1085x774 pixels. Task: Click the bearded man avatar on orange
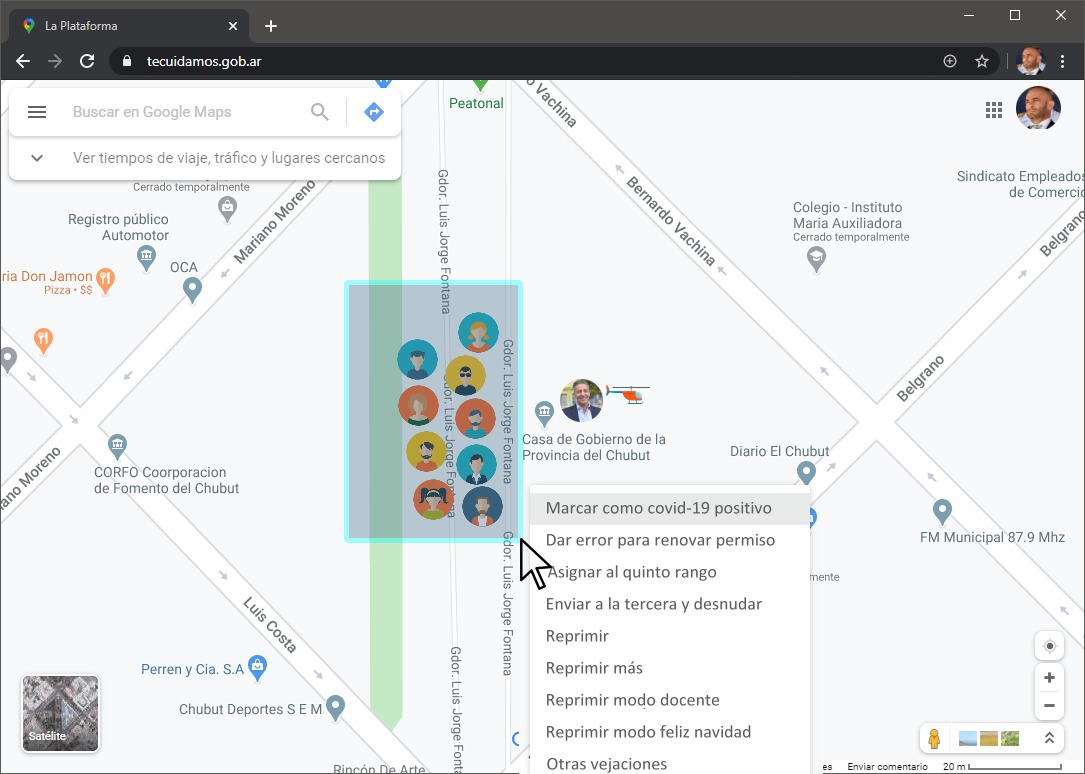click(475, 418)
